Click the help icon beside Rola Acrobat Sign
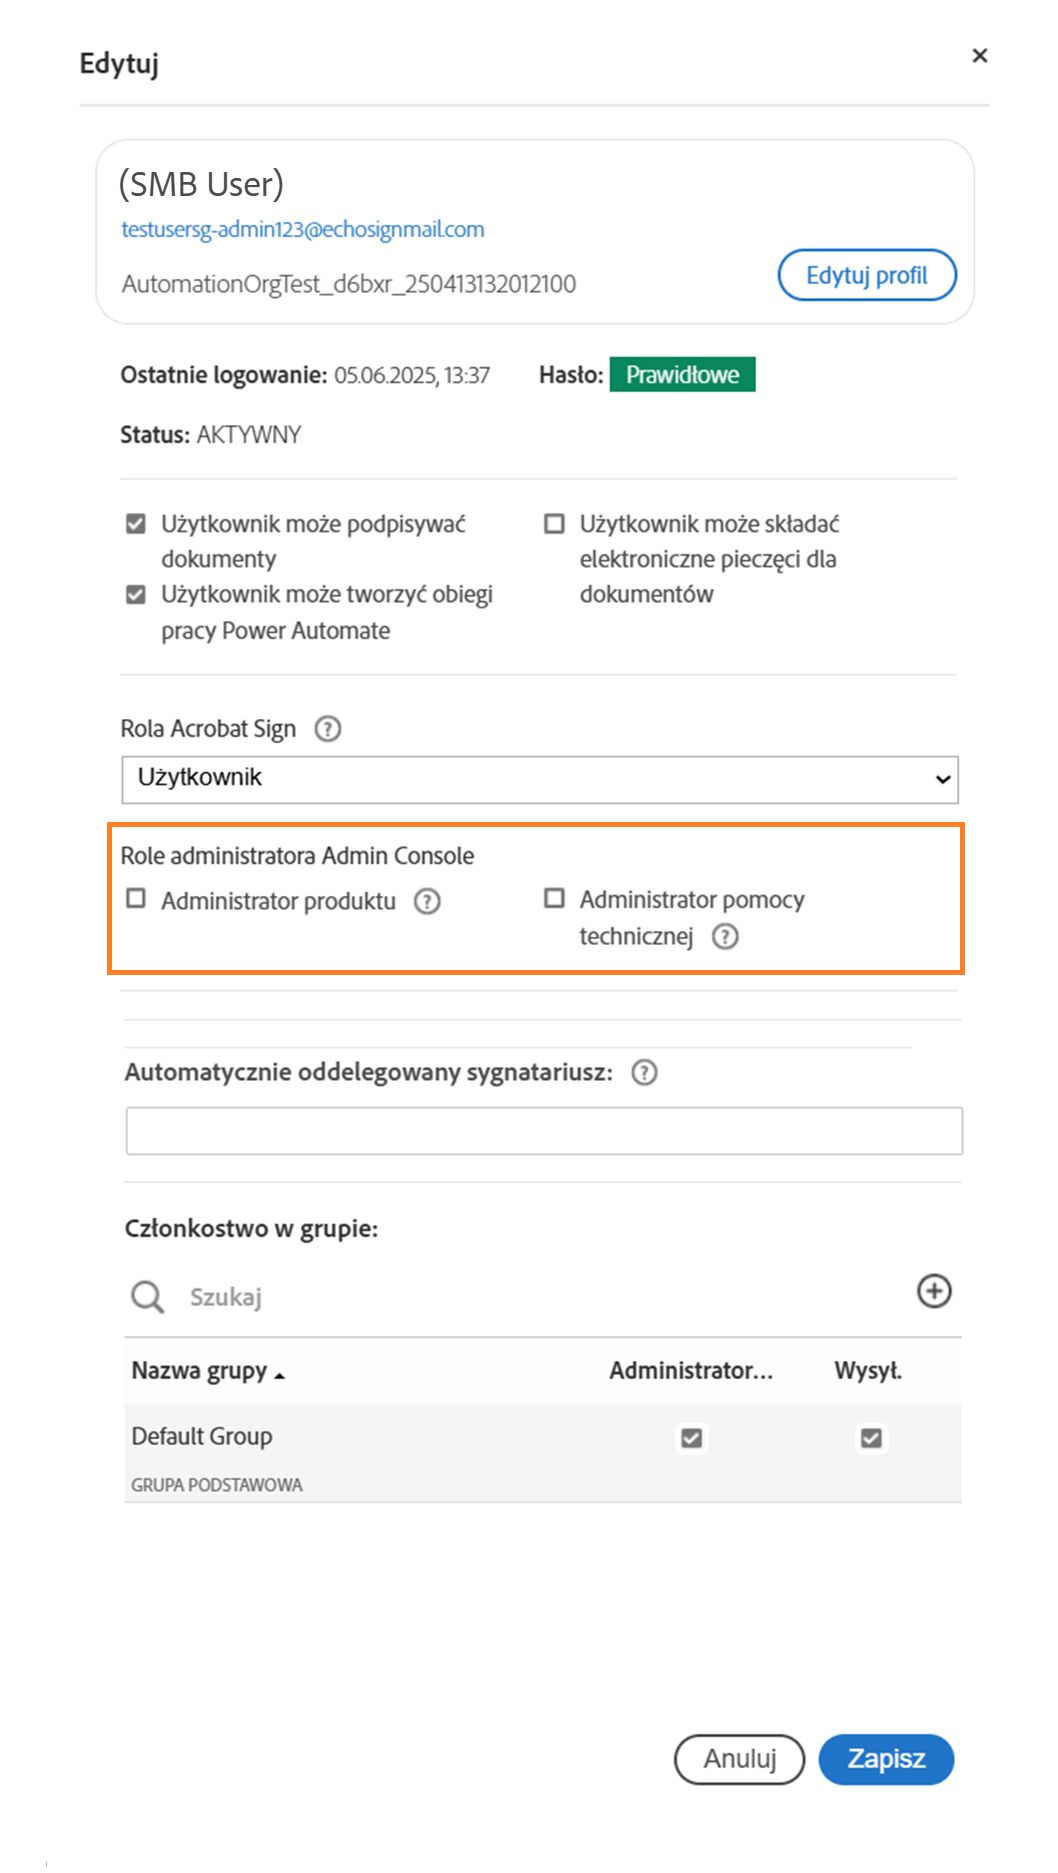This screenshot has width=1058, height=1873. [x=327, y=729]
